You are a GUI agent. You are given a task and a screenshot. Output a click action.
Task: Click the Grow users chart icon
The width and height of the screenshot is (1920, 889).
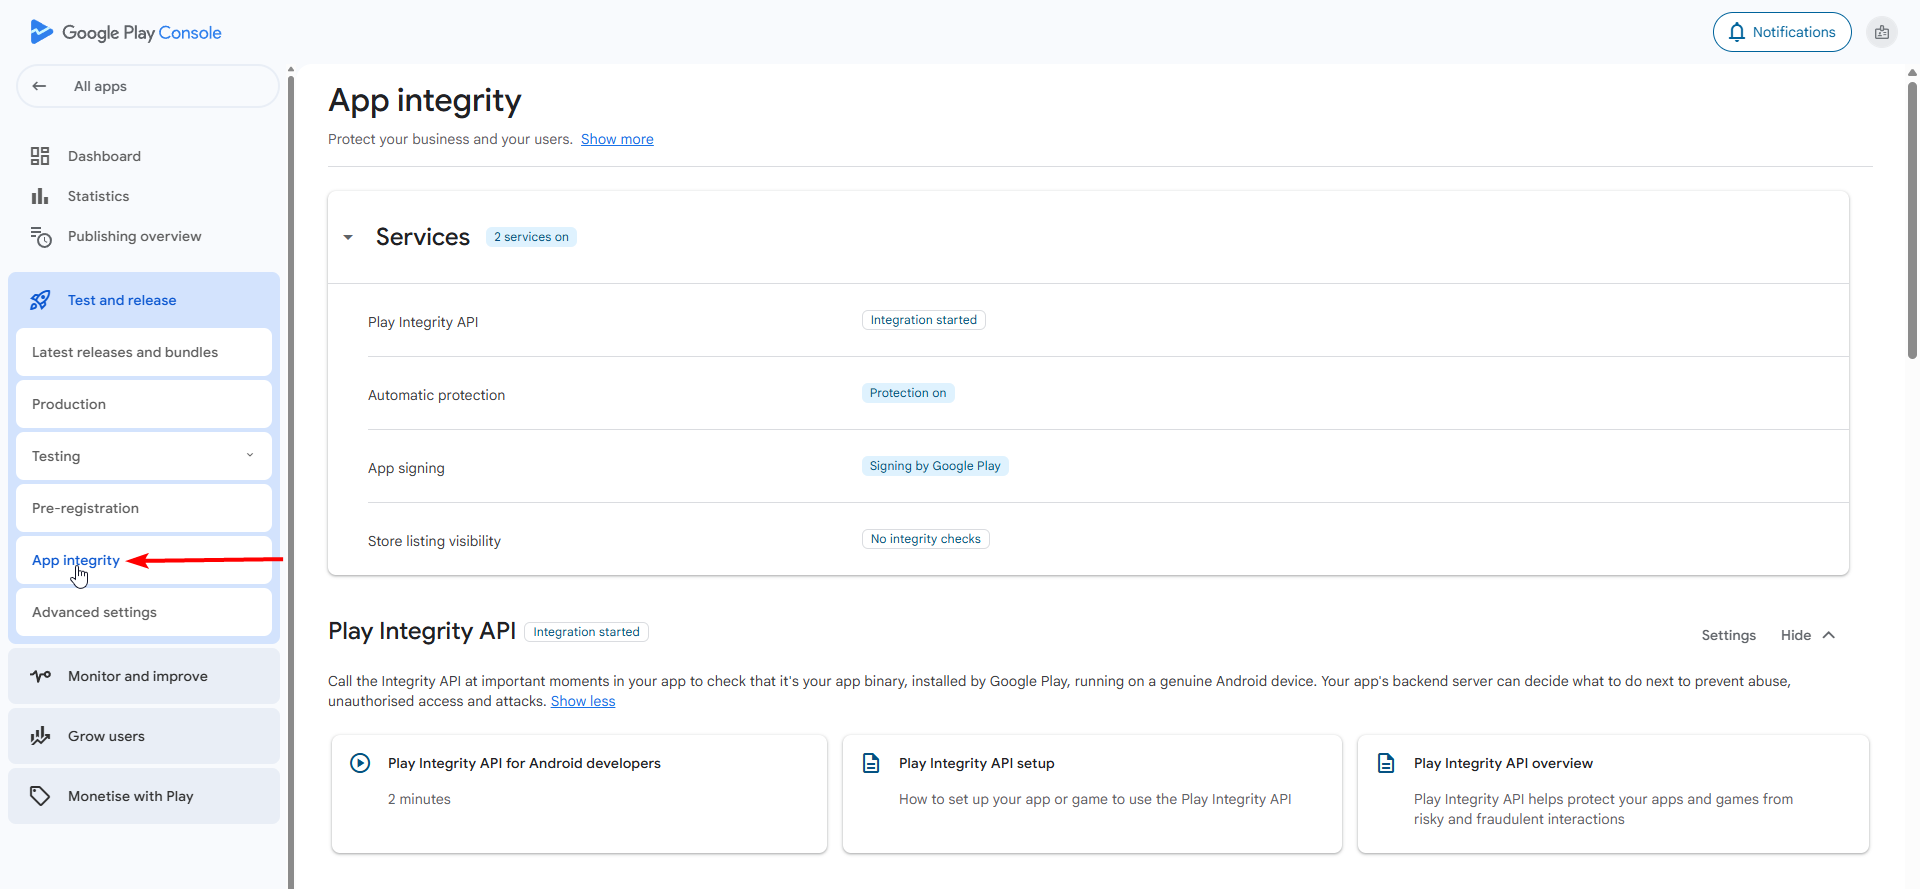tap(40, 736)
